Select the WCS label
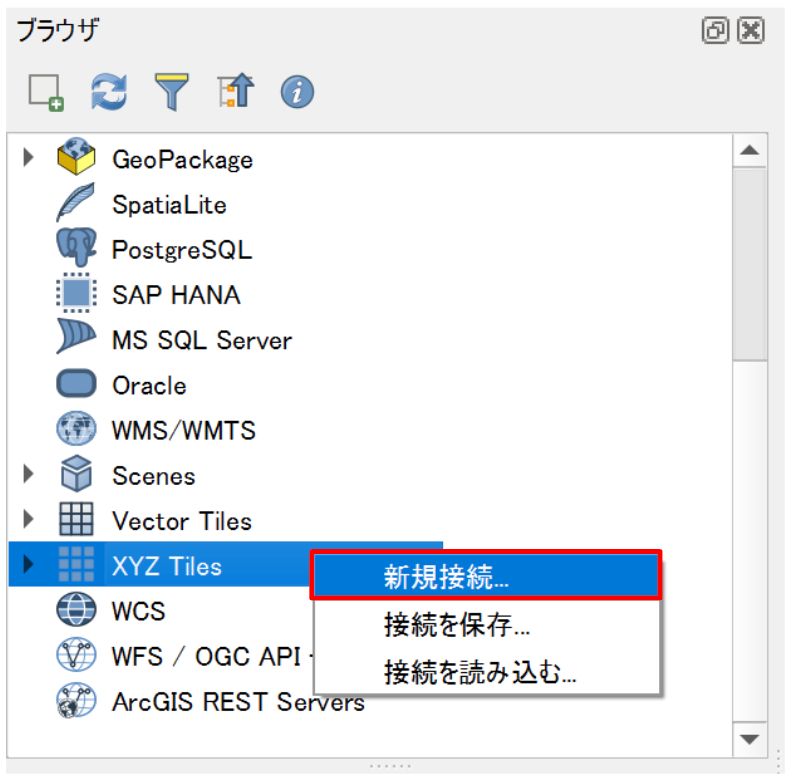This screenshot has height=776, width=796. (x=139, y=612)
